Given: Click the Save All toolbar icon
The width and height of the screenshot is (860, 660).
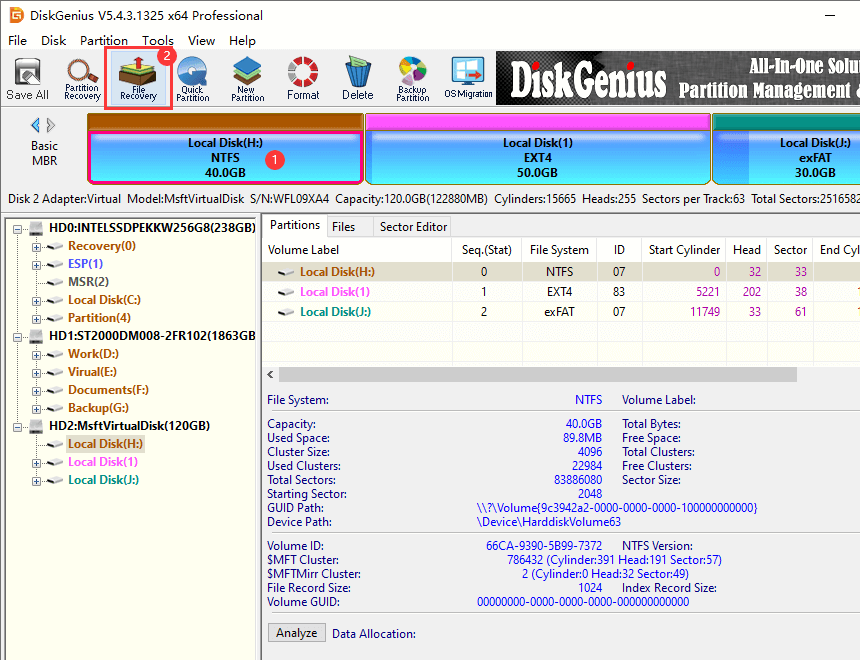Looking at the screenshot, I should pyautogui.click(x=27, y=78).
